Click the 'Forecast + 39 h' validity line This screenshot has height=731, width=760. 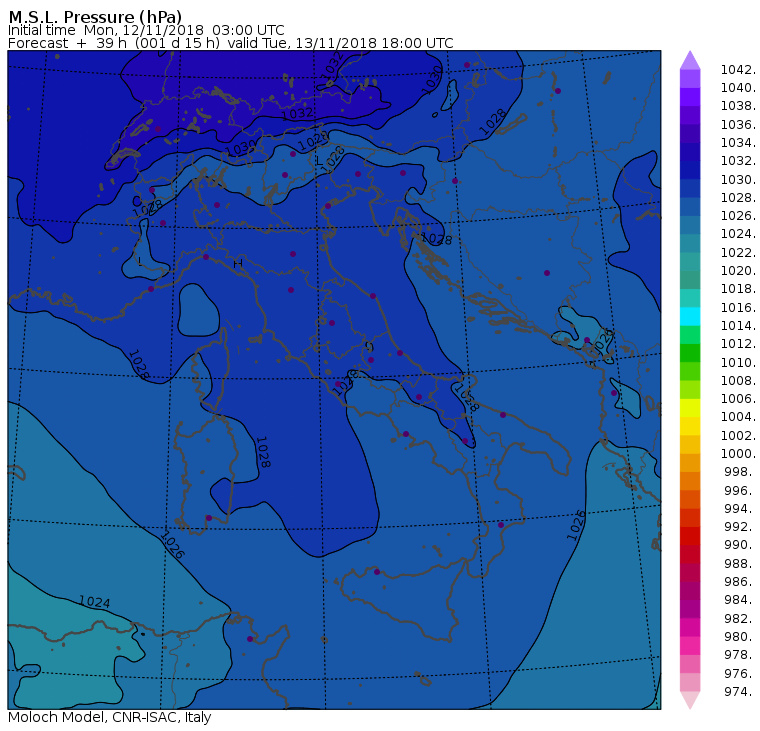pos(231,43)
